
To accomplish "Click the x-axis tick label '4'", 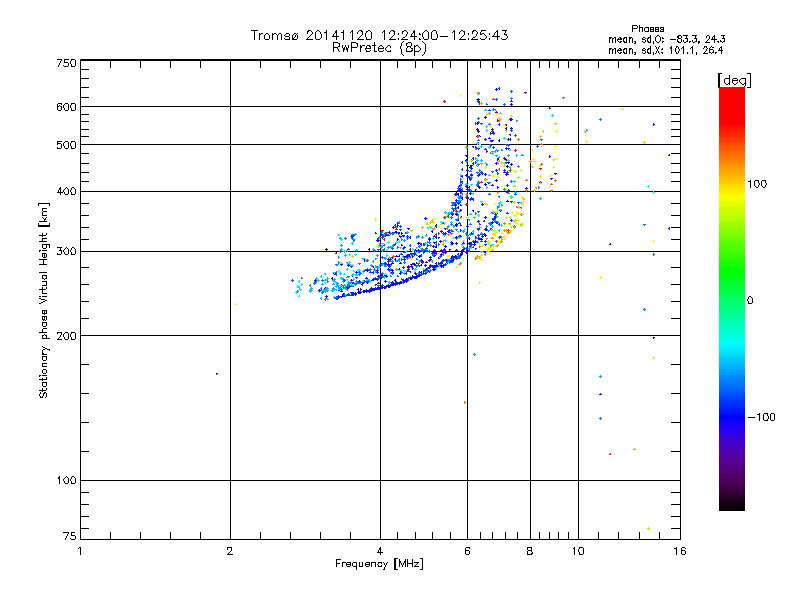I will coord(380,551).
